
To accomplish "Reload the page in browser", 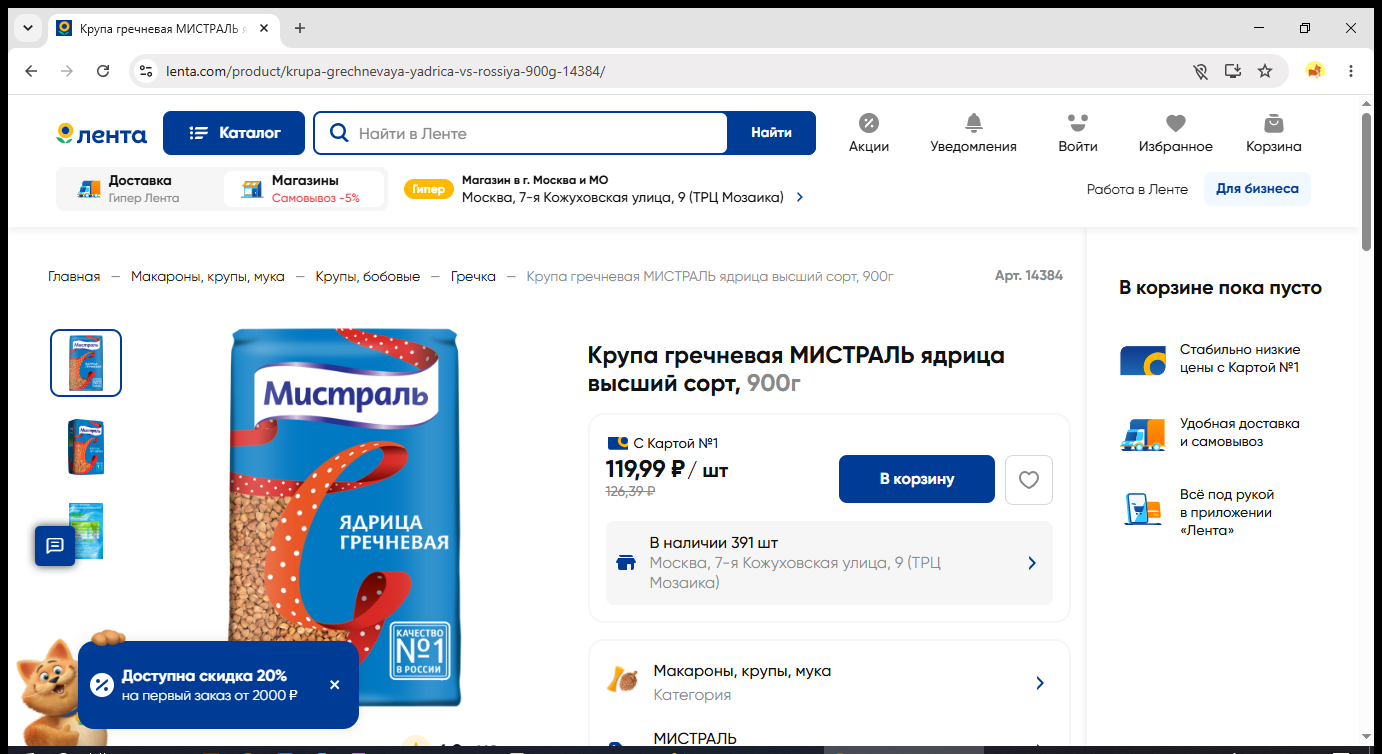I will (103, 71).
